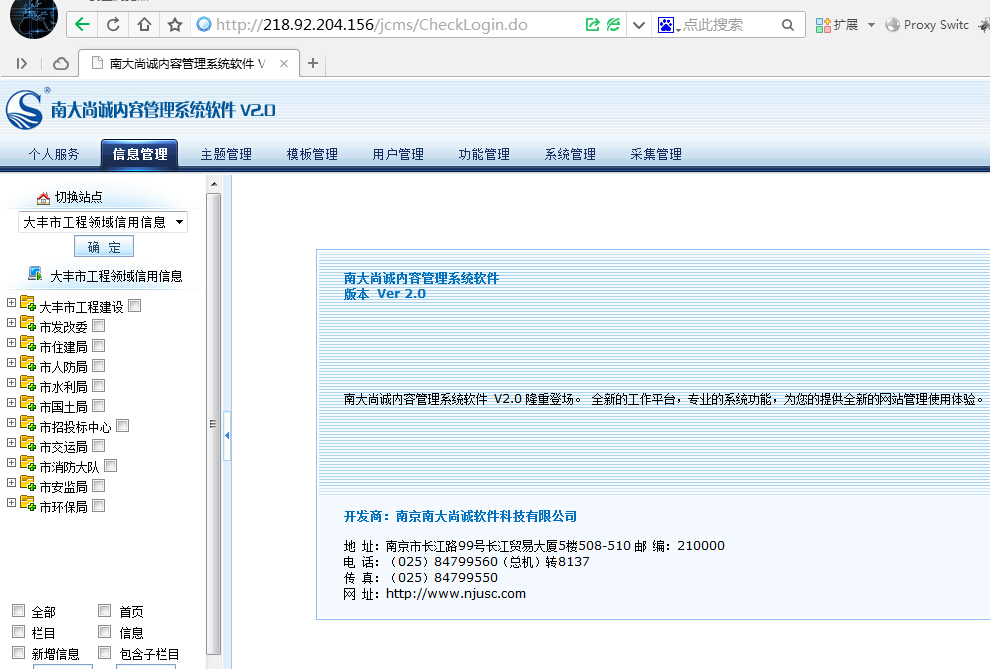Click the 大丰市工程领域信用信息 site root label
The width and height of the screenshot is (990, 669).
coord(116,276)
